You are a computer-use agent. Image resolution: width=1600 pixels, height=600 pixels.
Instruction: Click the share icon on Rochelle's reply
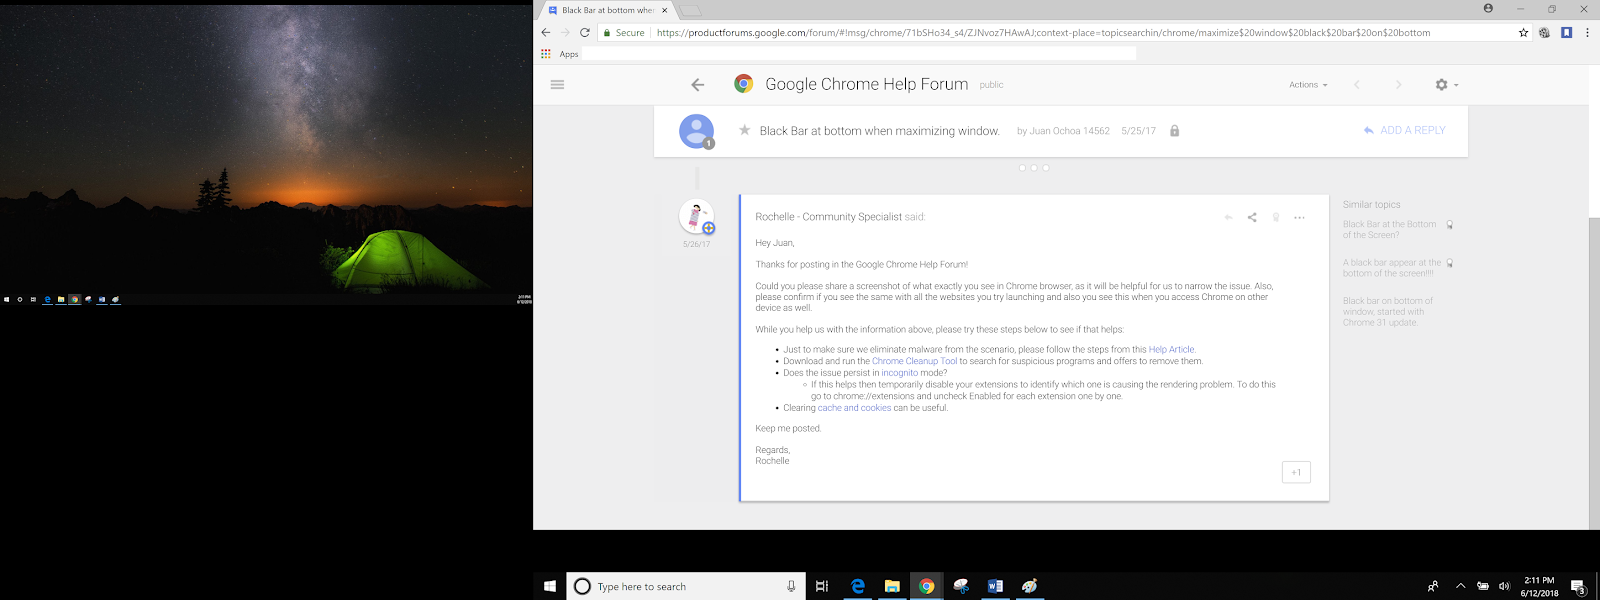click(1252, 217)
